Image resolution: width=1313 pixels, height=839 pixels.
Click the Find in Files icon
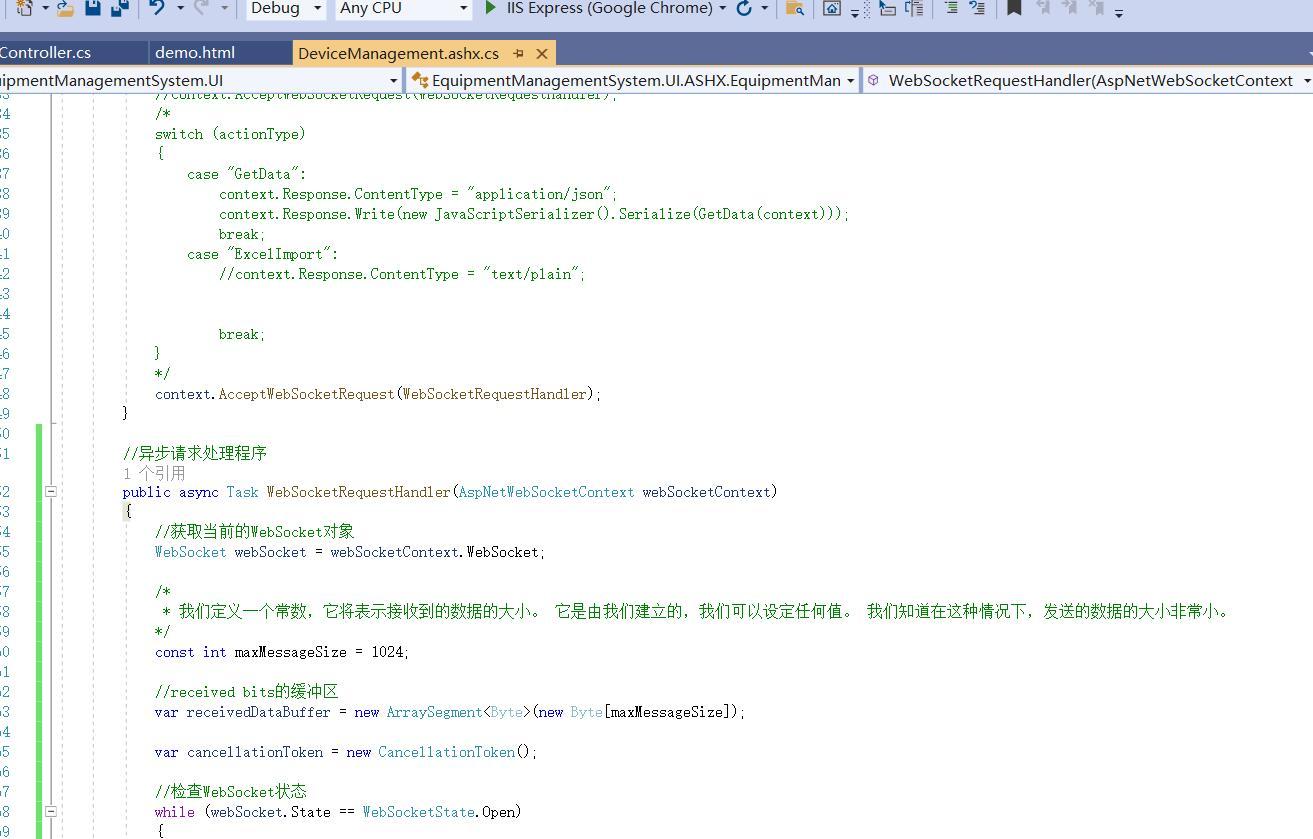pyautogui.click(x=795, y=8)
